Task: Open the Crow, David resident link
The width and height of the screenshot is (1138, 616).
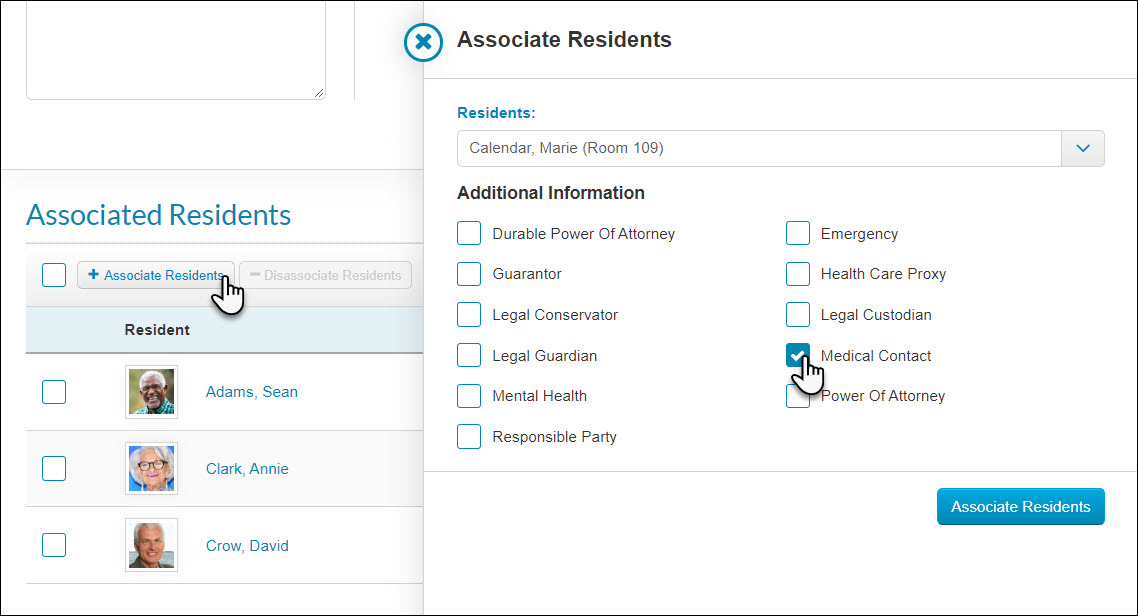Action: (x=247, y=546)
